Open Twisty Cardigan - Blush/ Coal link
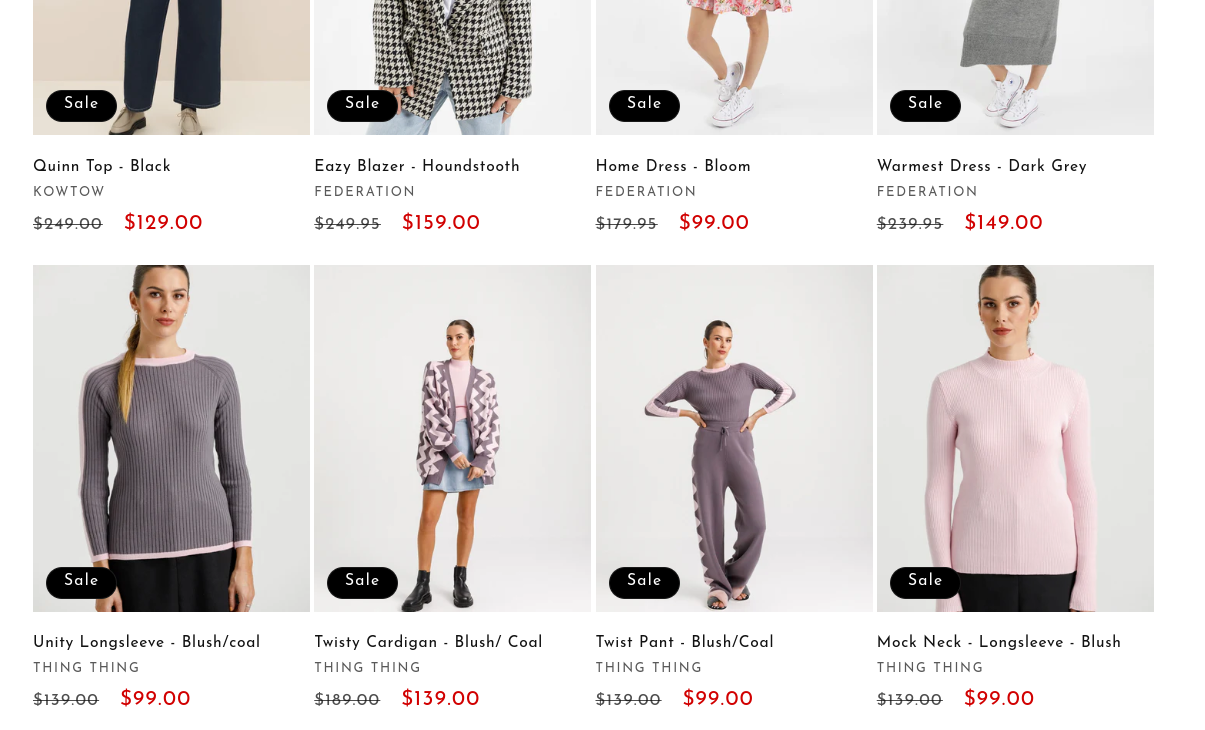This screenshot has width=1205, height=730. (428, 643)
